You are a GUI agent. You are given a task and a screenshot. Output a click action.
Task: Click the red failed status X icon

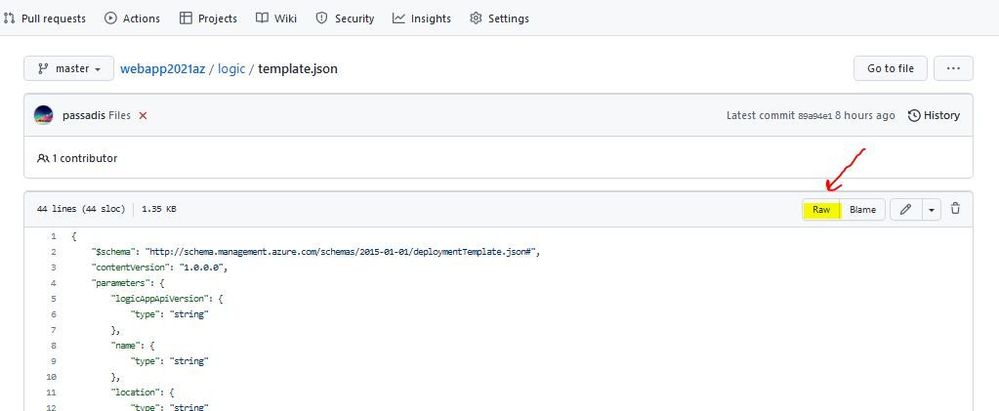(x=143, y=115)
